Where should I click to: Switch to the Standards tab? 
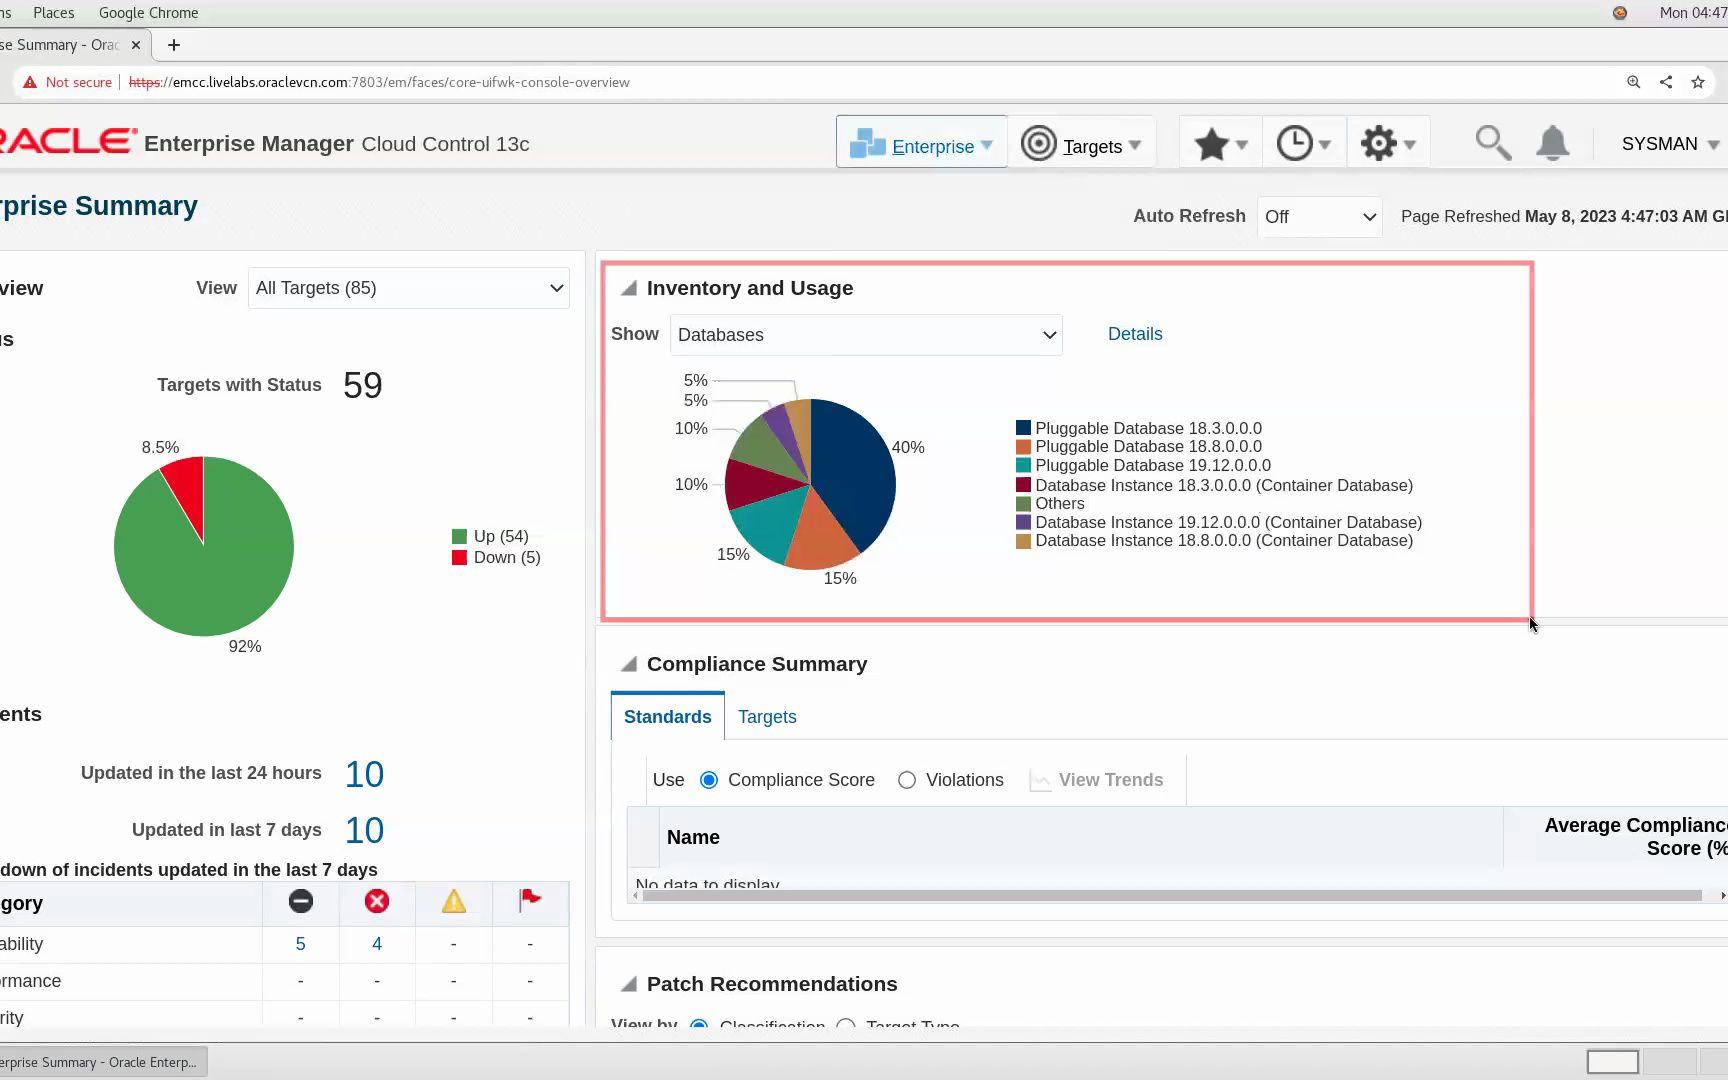pos(668,717)
